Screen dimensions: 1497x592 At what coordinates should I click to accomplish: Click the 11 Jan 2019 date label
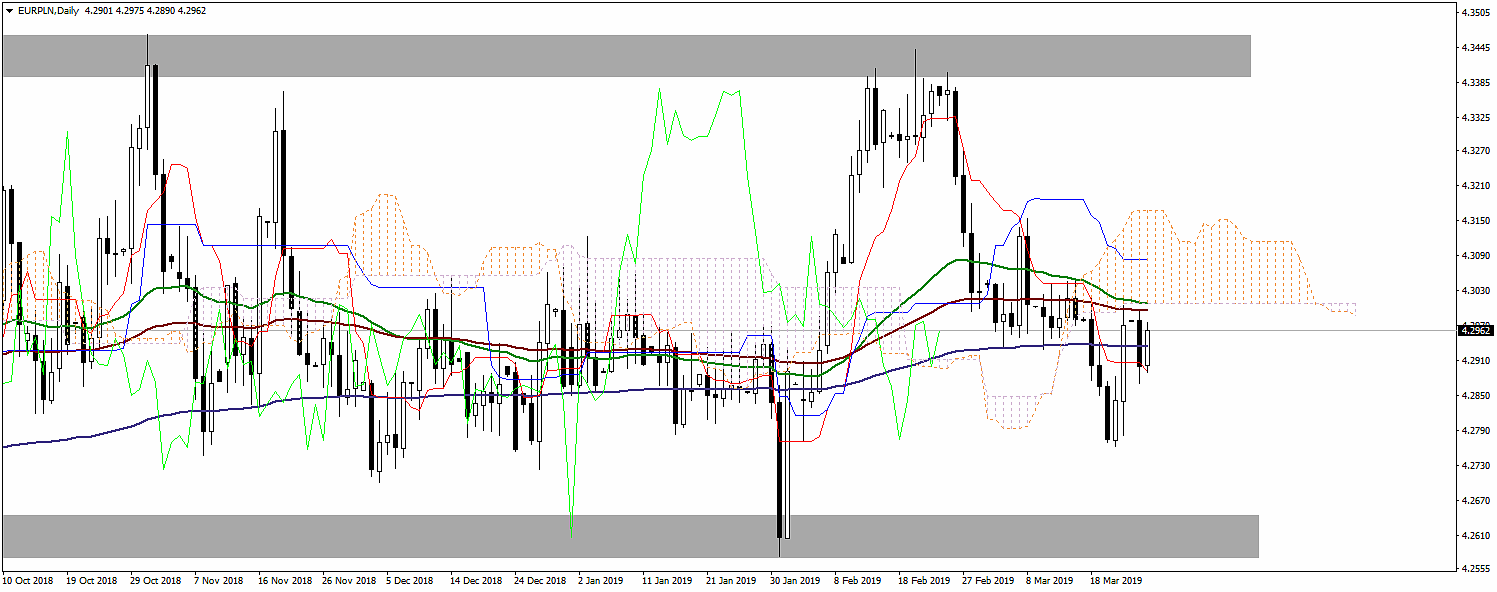(667, 580)
